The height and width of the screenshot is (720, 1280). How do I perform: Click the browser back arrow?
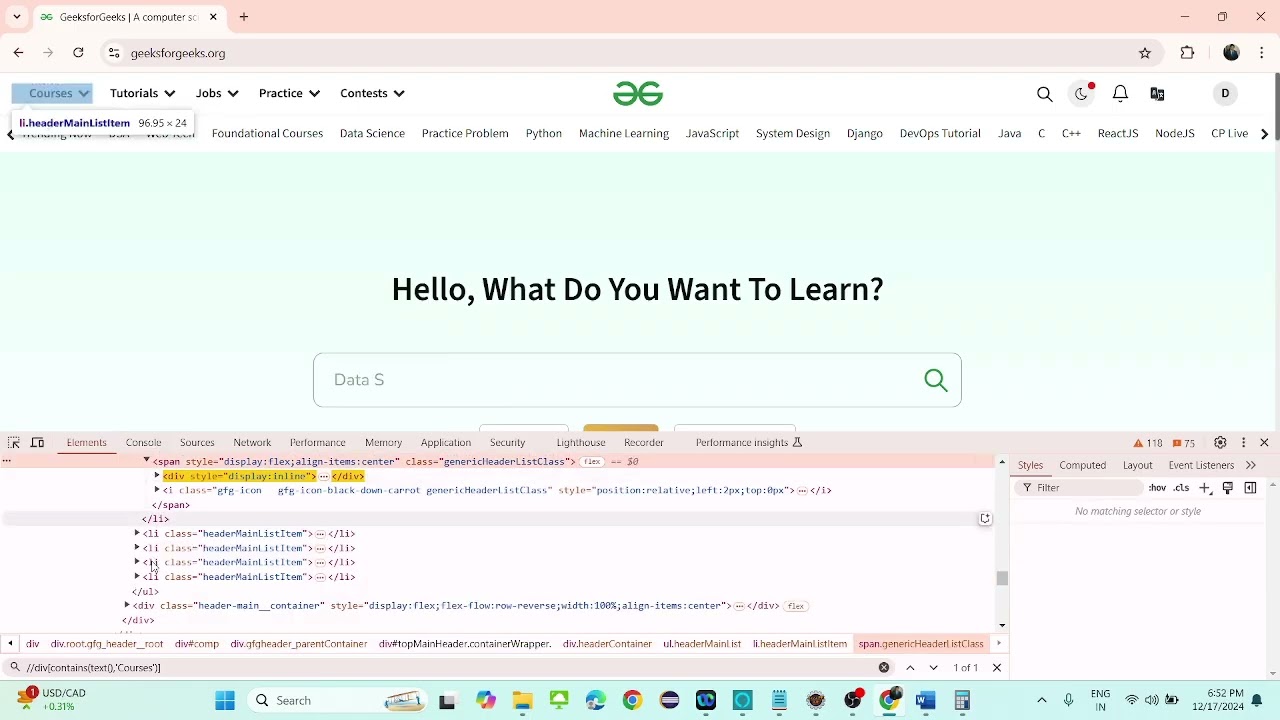(18, 53)
